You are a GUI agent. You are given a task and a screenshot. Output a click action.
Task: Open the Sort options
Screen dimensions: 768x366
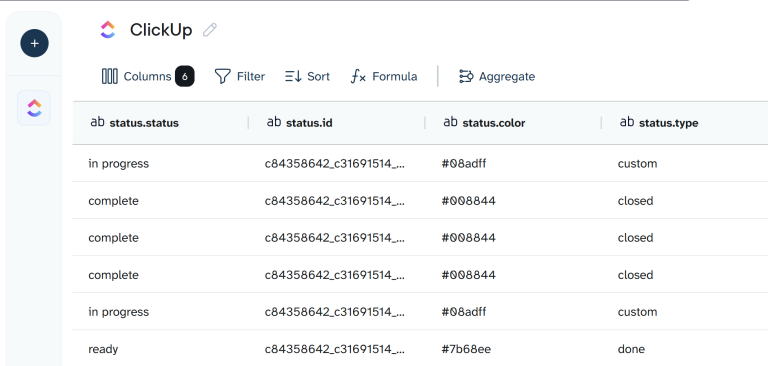308,76
